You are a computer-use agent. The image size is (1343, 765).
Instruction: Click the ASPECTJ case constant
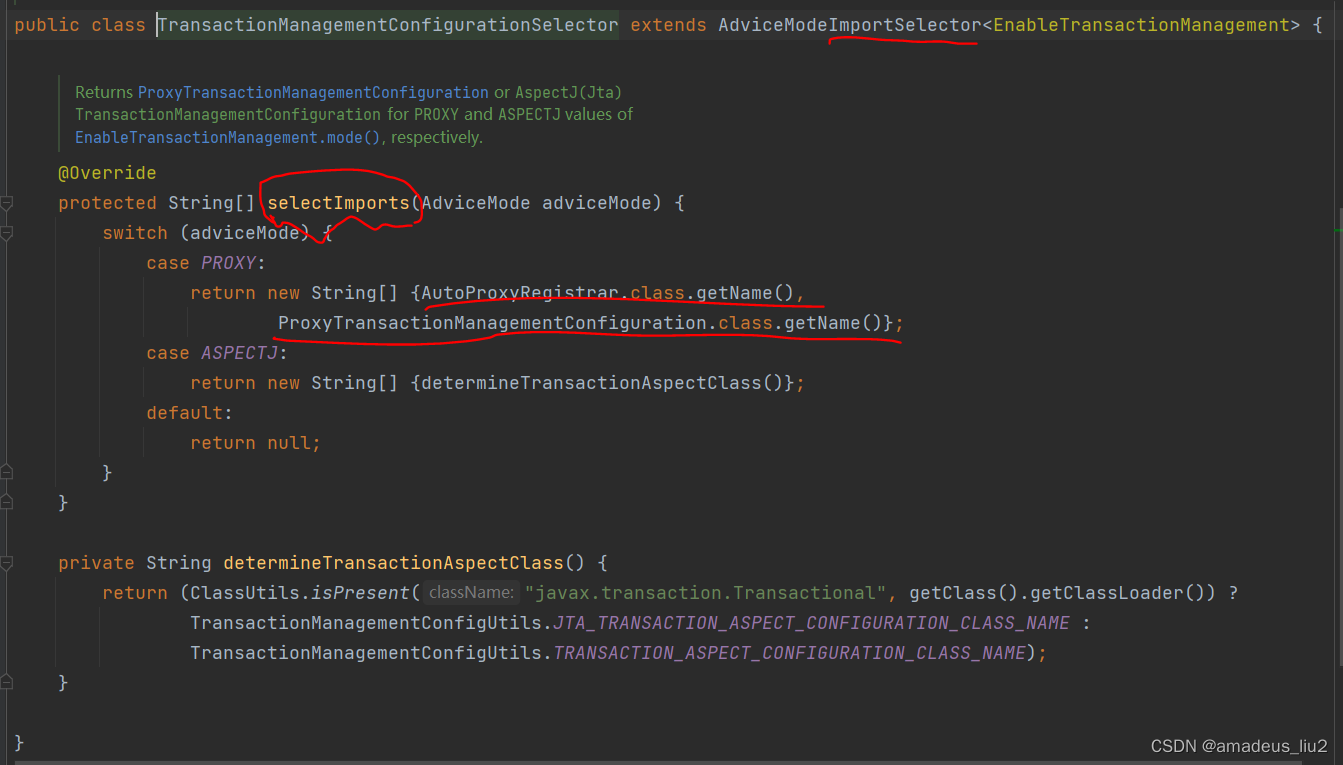[x=240, y=353]
